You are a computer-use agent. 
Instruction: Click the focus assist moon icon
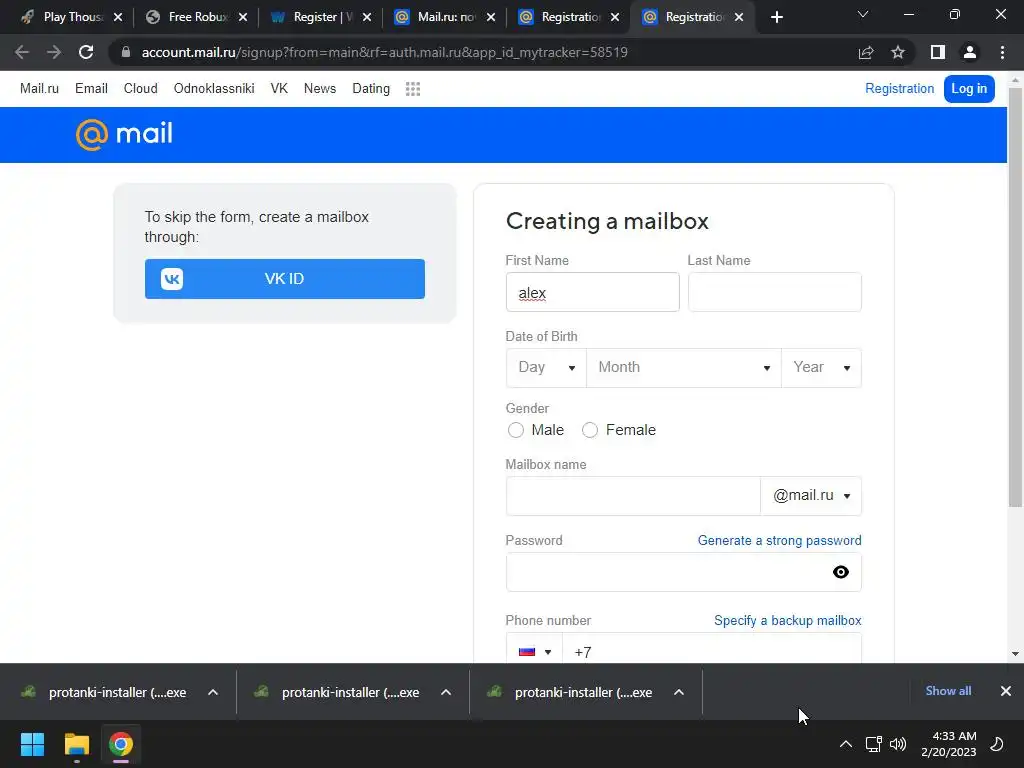997,744
